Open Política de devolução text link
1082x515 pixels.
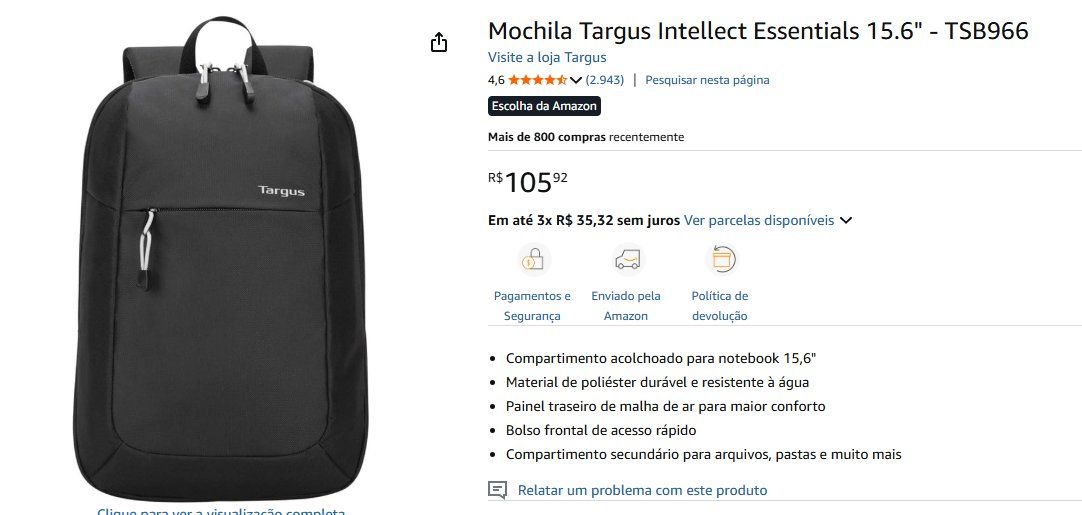click(x=720, y=306)
